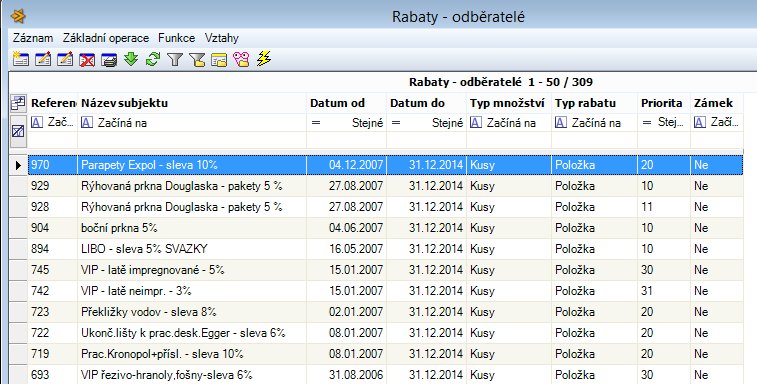Open the plain funnel filter icon

(x=175, y=59)
